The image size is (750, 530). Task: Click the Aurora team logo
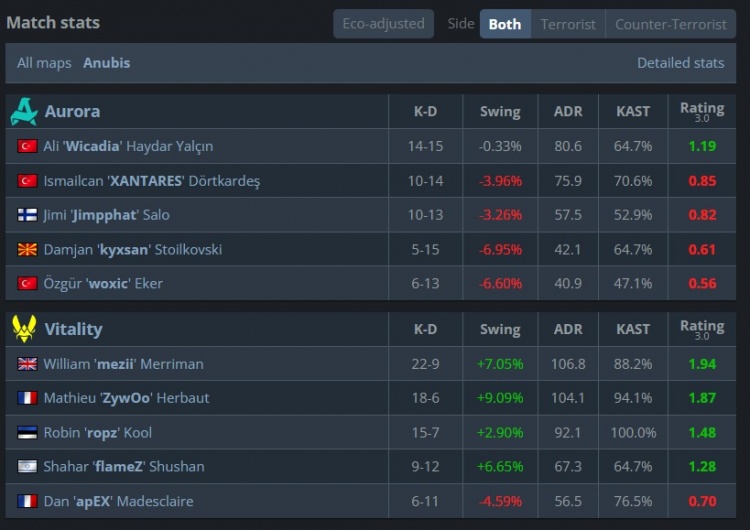click(24, 111)
